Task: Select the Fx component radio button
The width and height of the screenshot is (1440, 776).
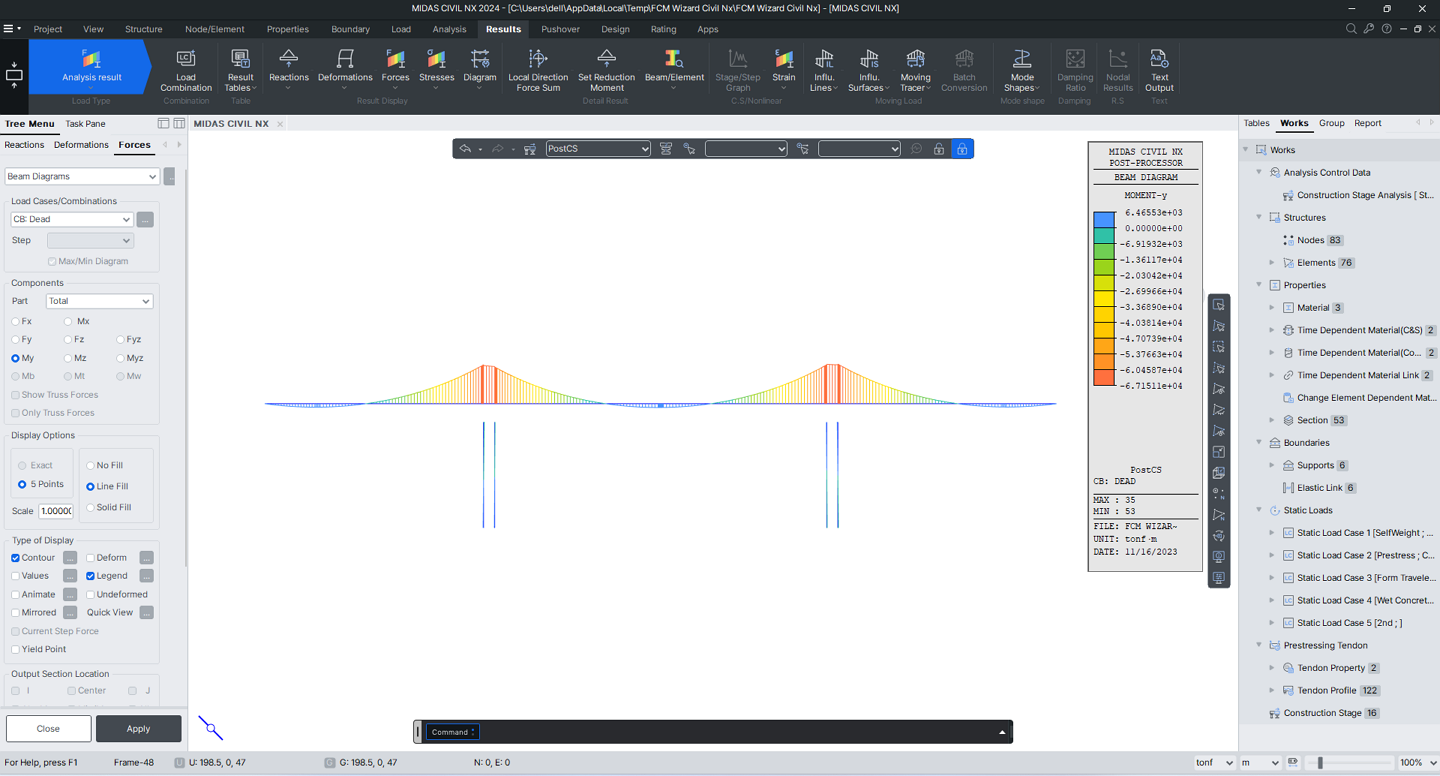Action: (x=16, y=321)
